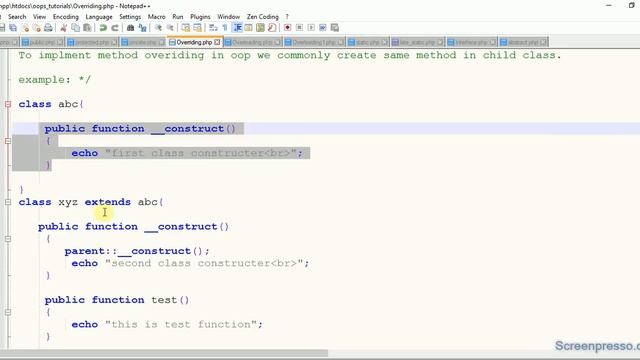Collapse the test function fold marker
Viewport: 640px width, 360px height.
click(x=8, y=312)
